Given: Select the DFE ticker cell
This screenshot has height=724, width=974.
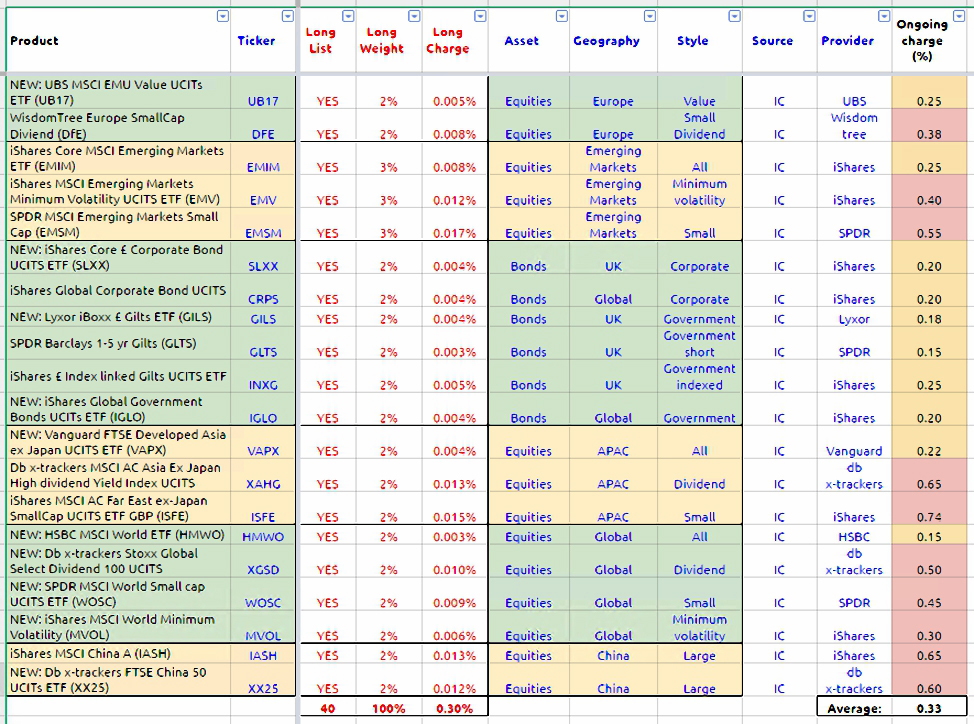Looking at the screenshot, I should click(263, 125).
